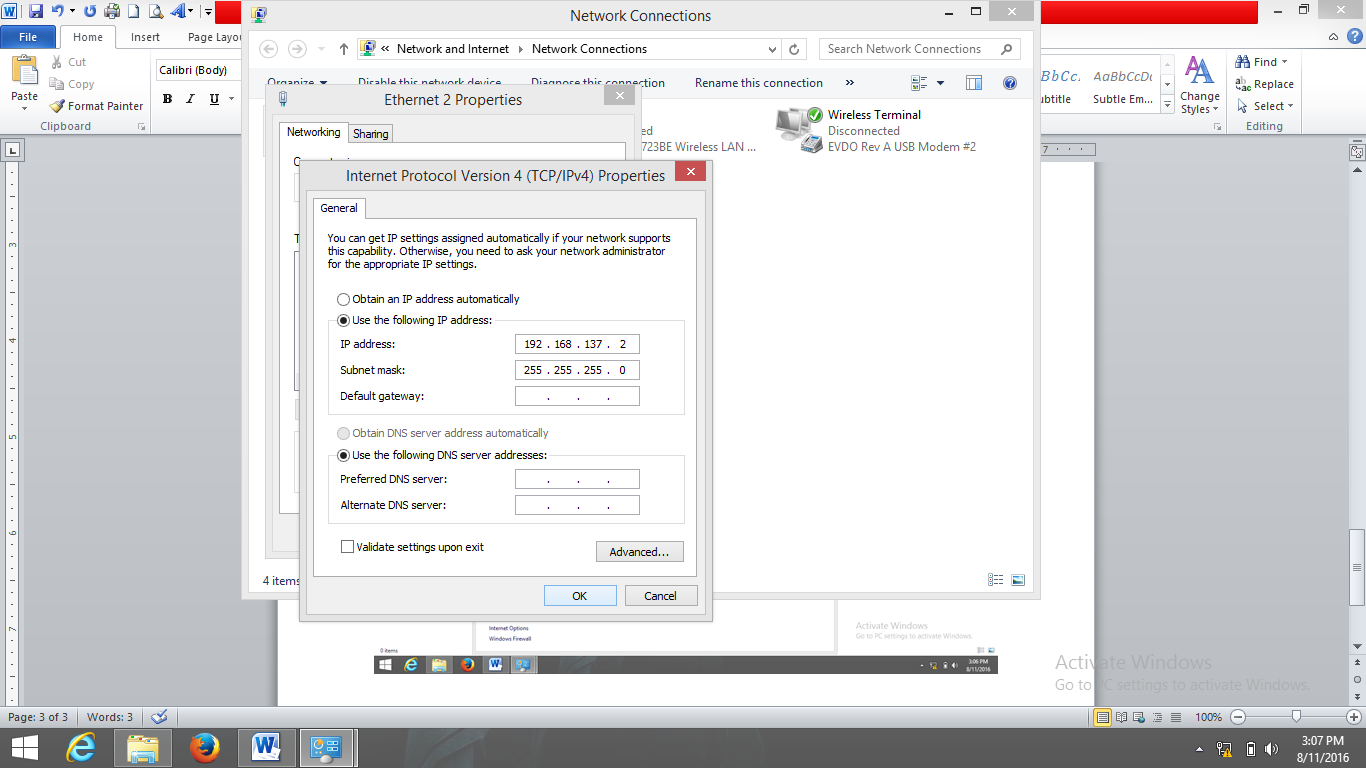The width and height of the screenshot is (1366, 768).
Task: Click Diagnose this connection
Action: (x=596, y=83)
